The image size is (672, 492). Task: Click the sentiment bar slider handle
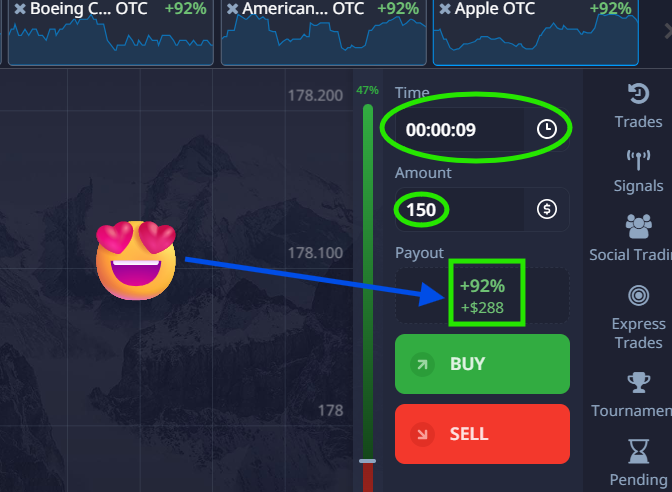(x=367, y=461)
